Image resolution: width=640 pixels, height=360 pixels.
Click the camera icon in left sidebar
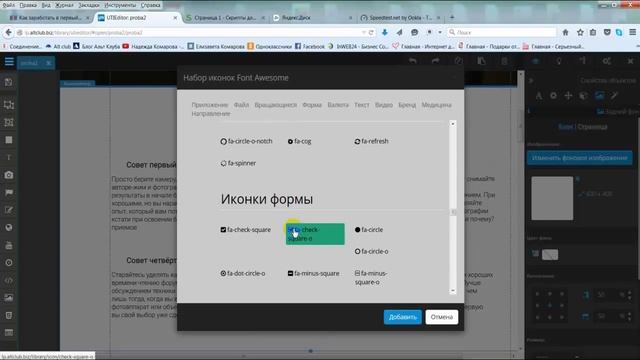click(x=9, y=175)
